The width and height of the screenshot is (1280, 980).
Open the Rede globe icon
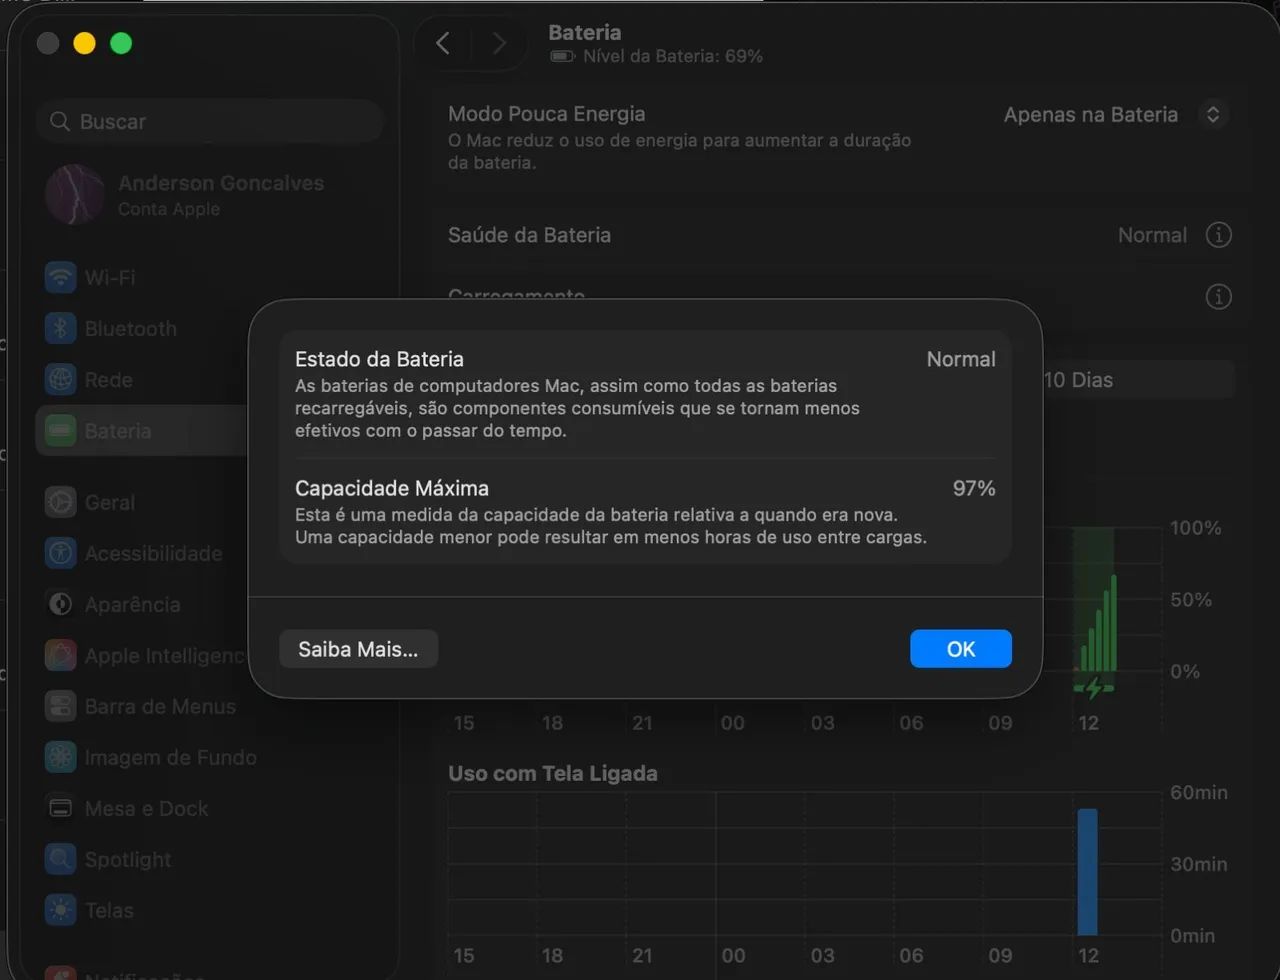[x=61, y=379]
